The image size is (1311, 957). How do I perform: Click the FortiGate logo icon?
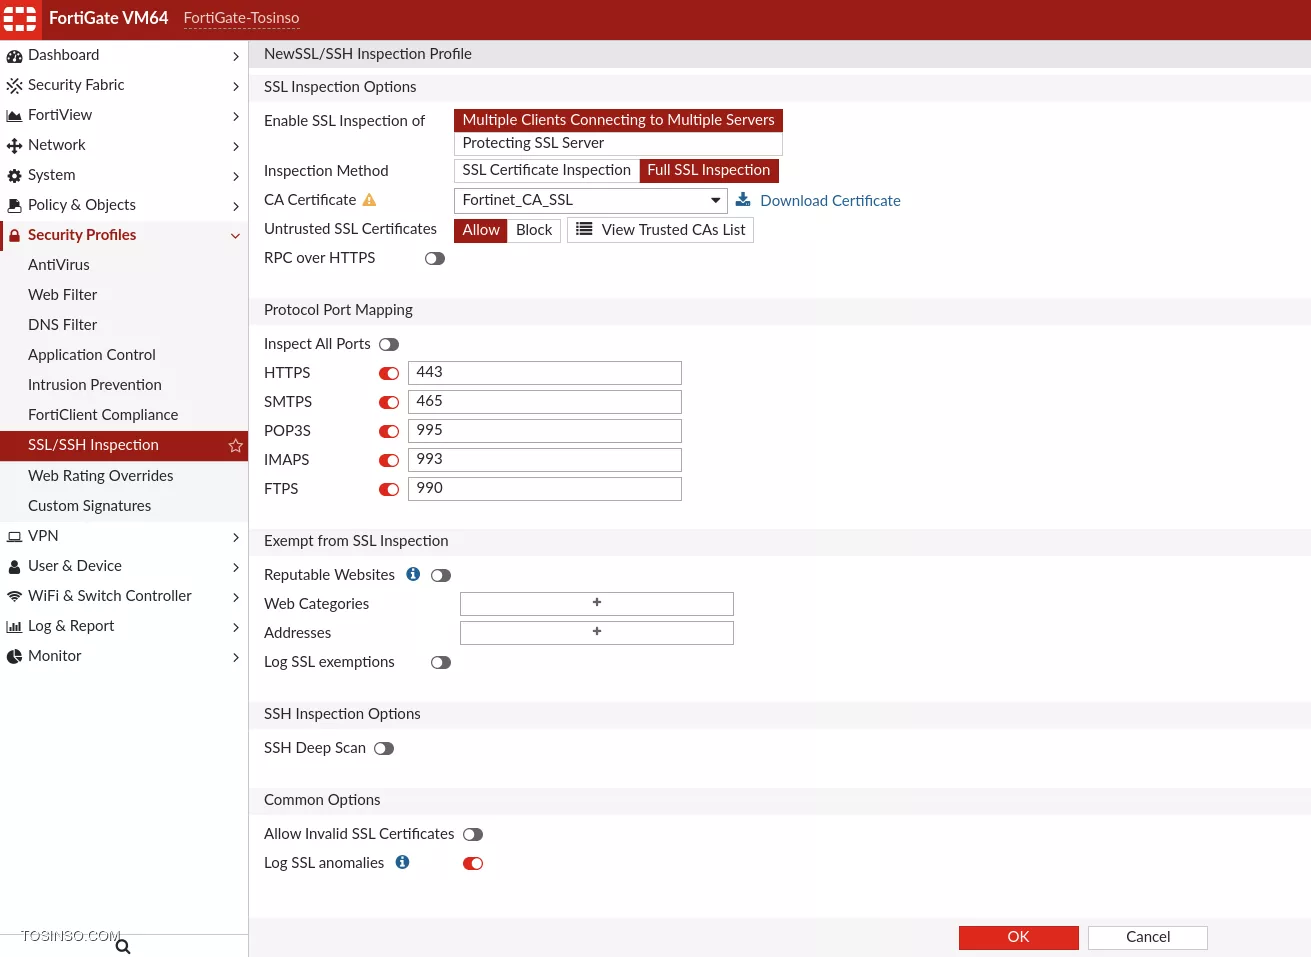click(x=20, y=19)
